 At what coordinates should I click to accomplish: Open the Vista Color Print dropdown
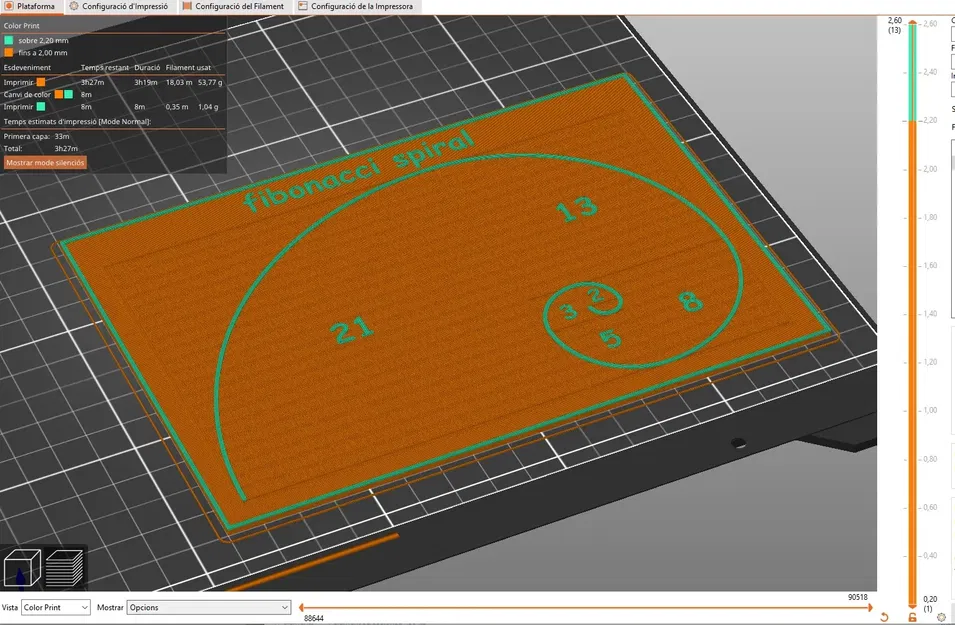pyautogui.click(x=55, y=607)
